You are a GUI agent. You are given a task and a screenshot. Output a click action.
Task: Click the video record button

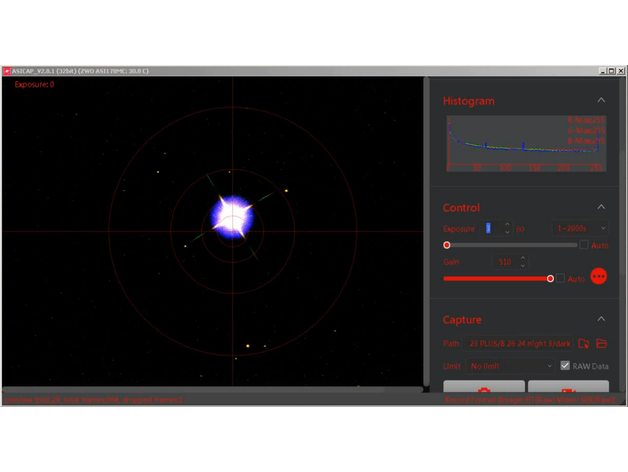(568, 390)
